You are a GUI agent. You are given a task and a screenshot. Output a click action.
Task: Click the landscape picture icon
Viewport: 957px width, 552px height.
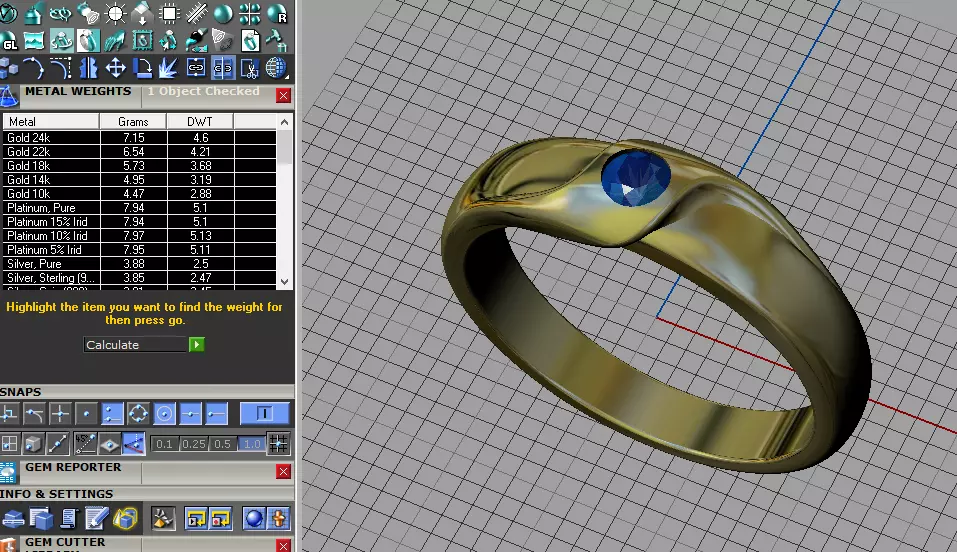(34, 41)
